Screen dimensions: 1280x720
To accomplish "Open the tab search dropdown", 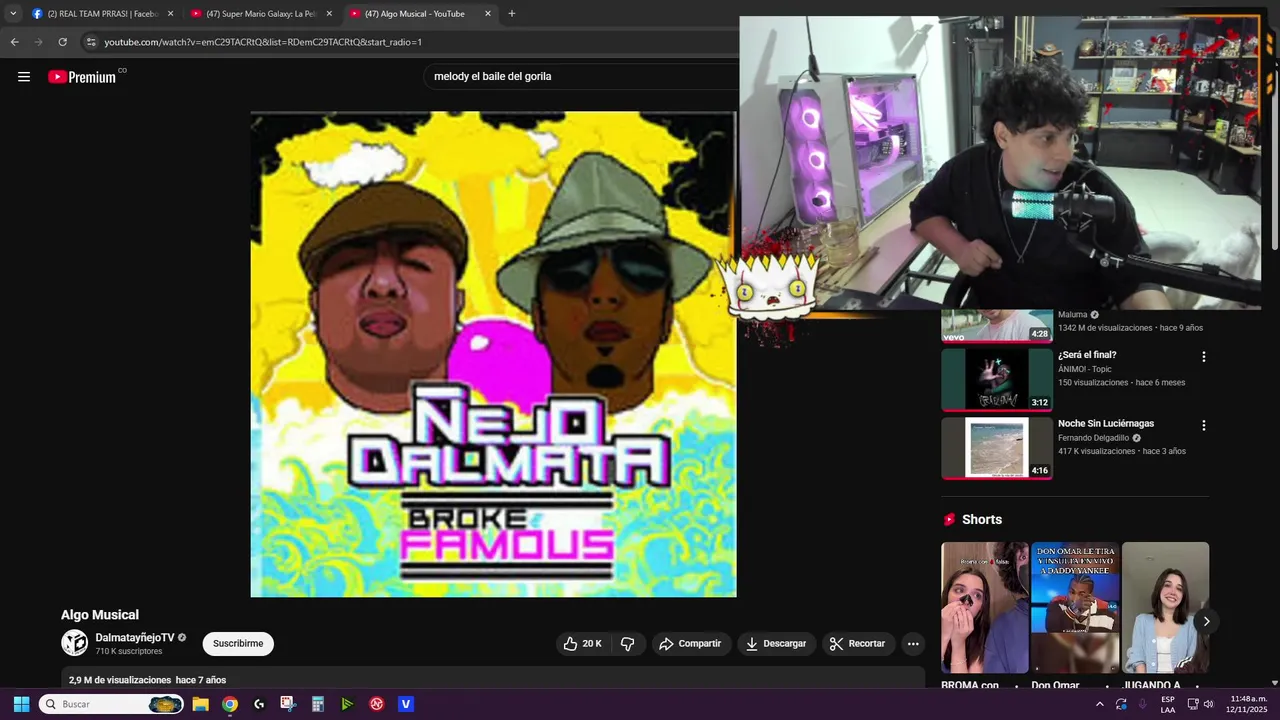I will pyautogui.click(x=13, y=14).
